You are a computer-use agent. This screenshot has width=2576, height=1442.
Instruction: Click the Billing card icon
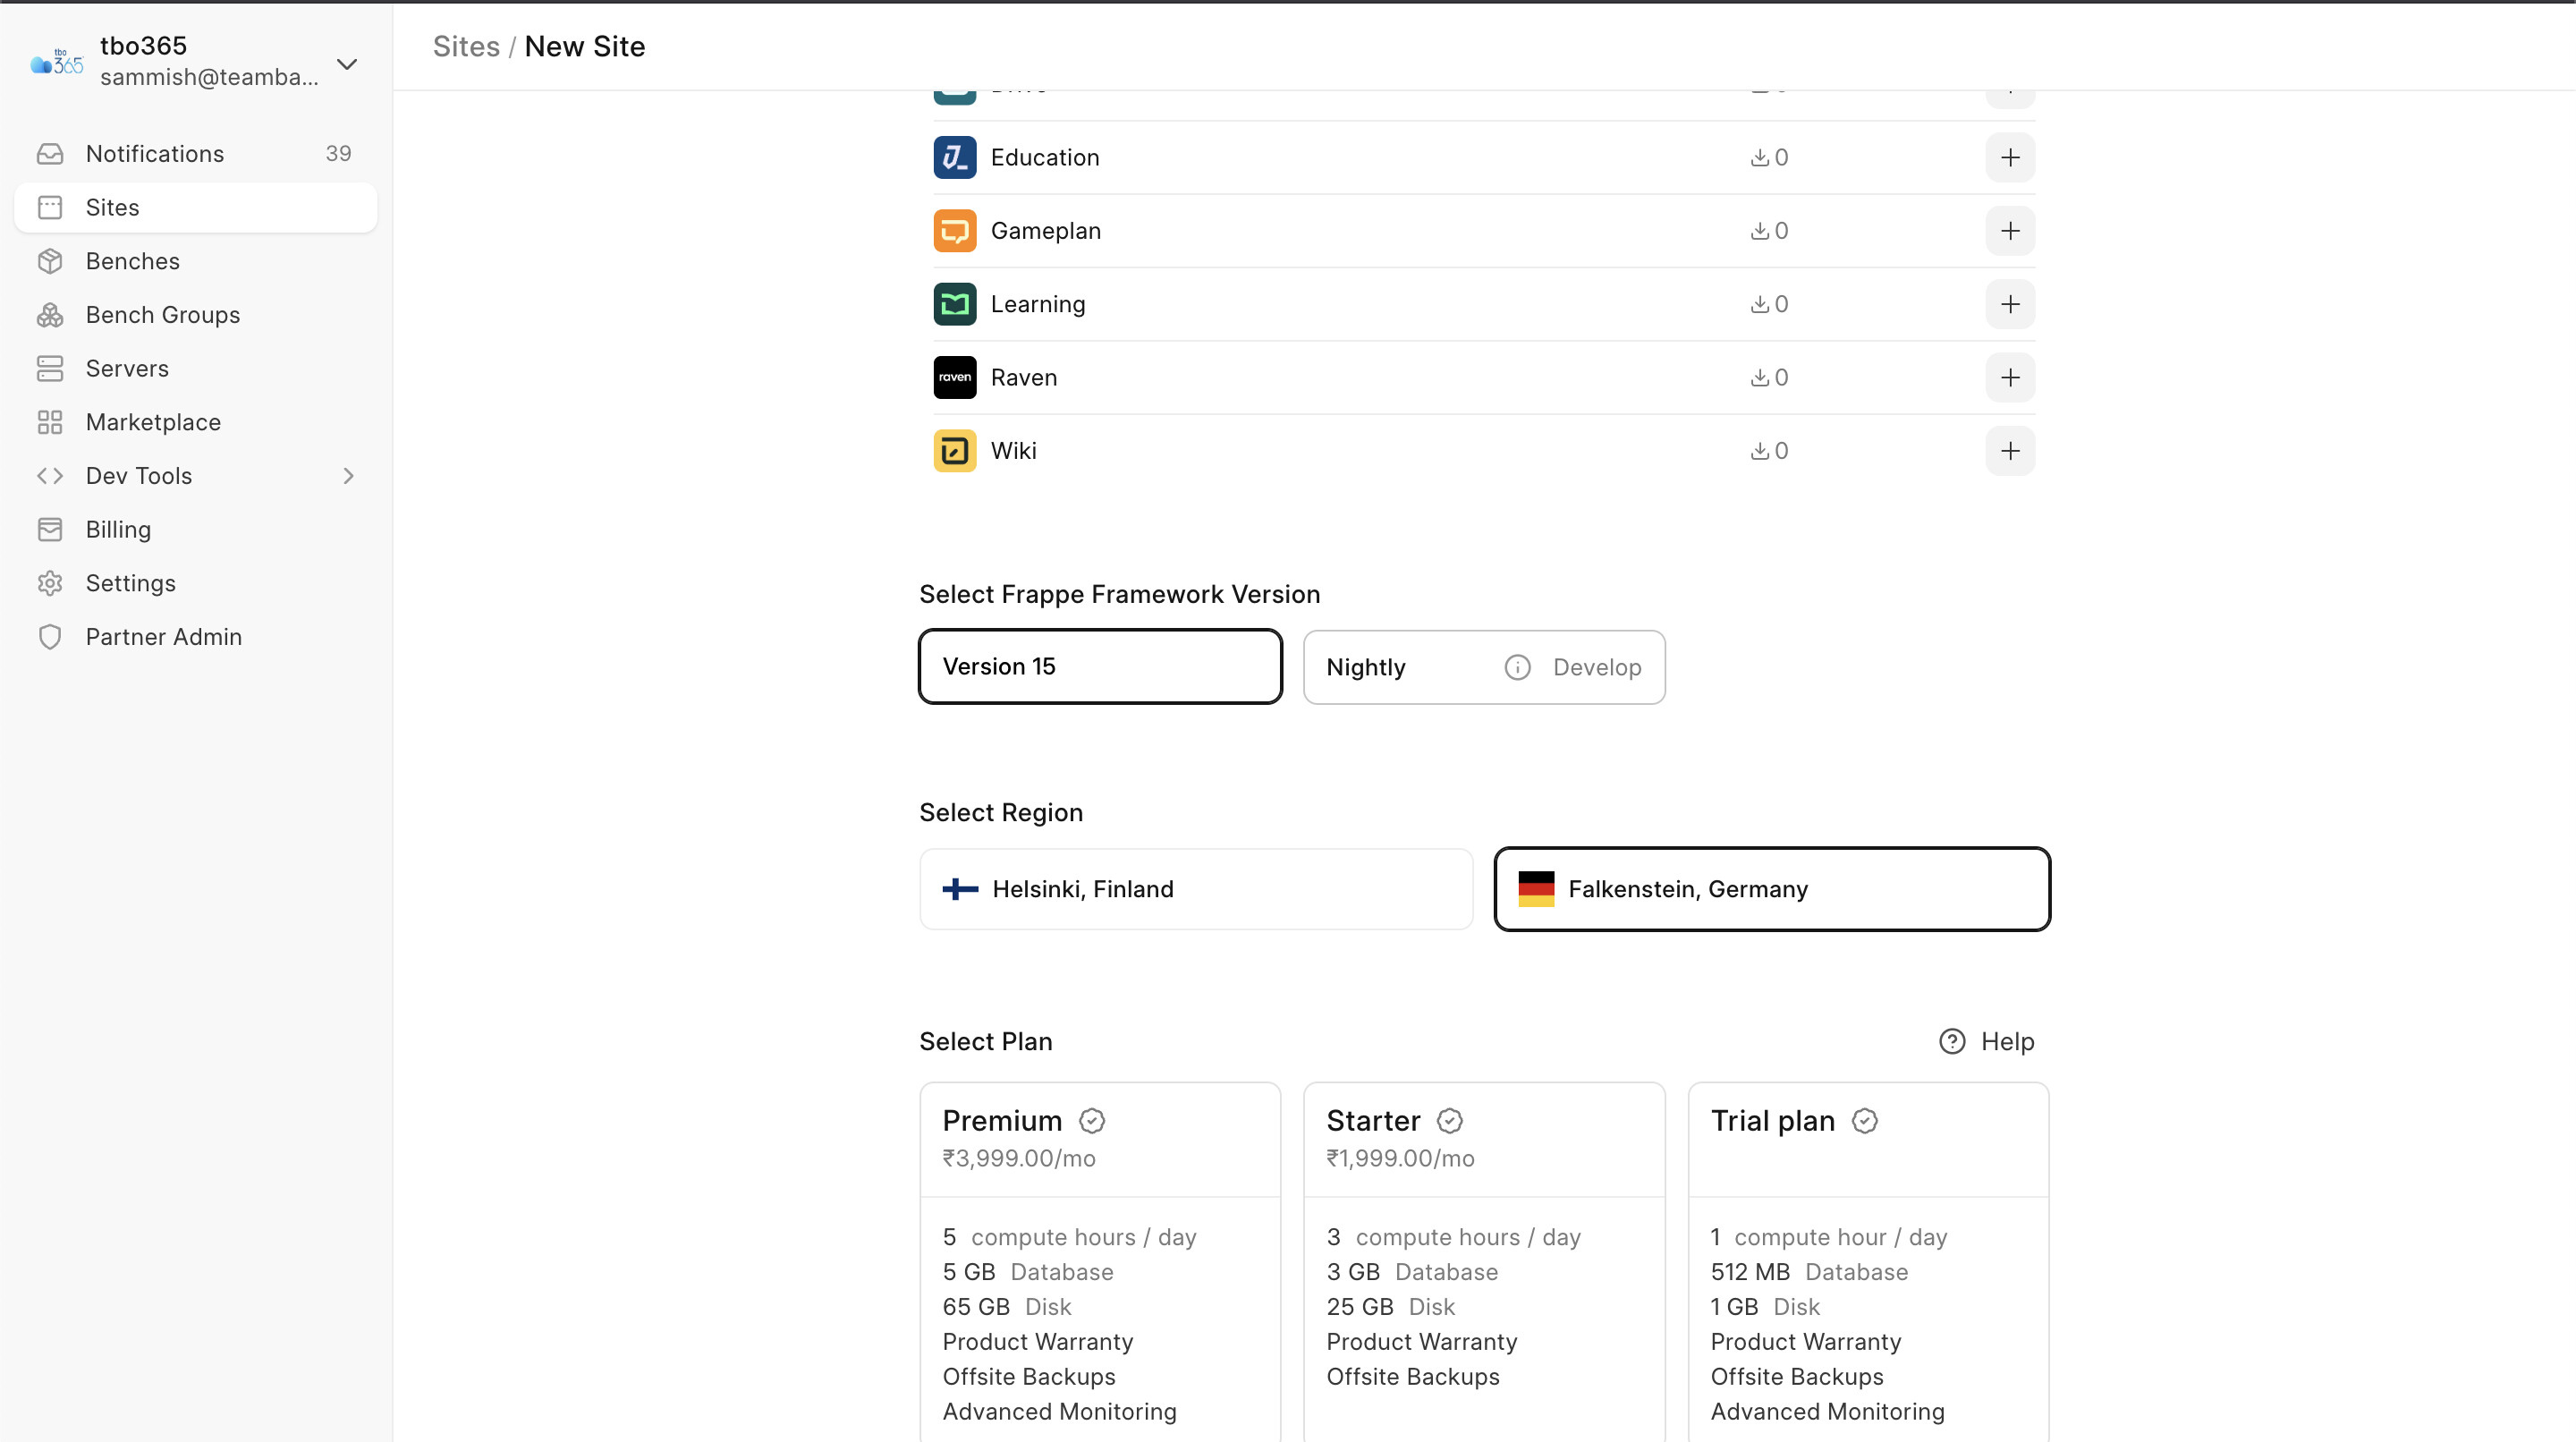[50, 529]
